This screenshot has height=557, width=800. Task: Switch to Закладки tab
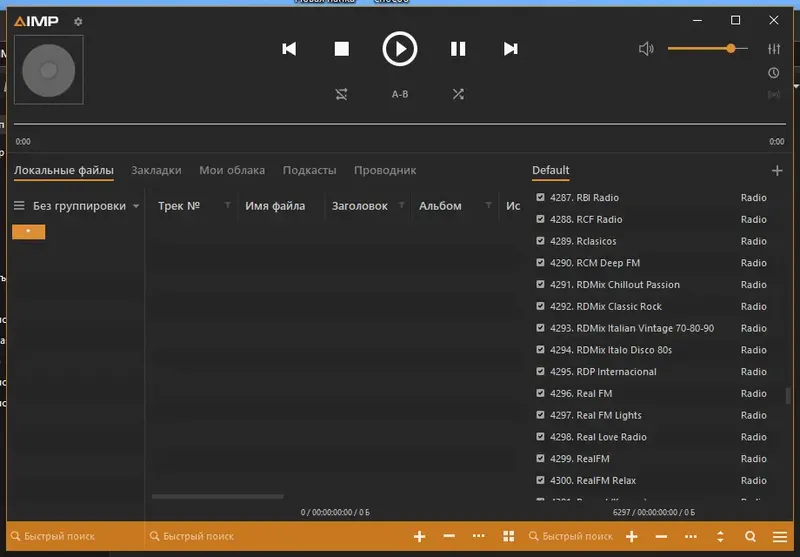pos(156,170)
